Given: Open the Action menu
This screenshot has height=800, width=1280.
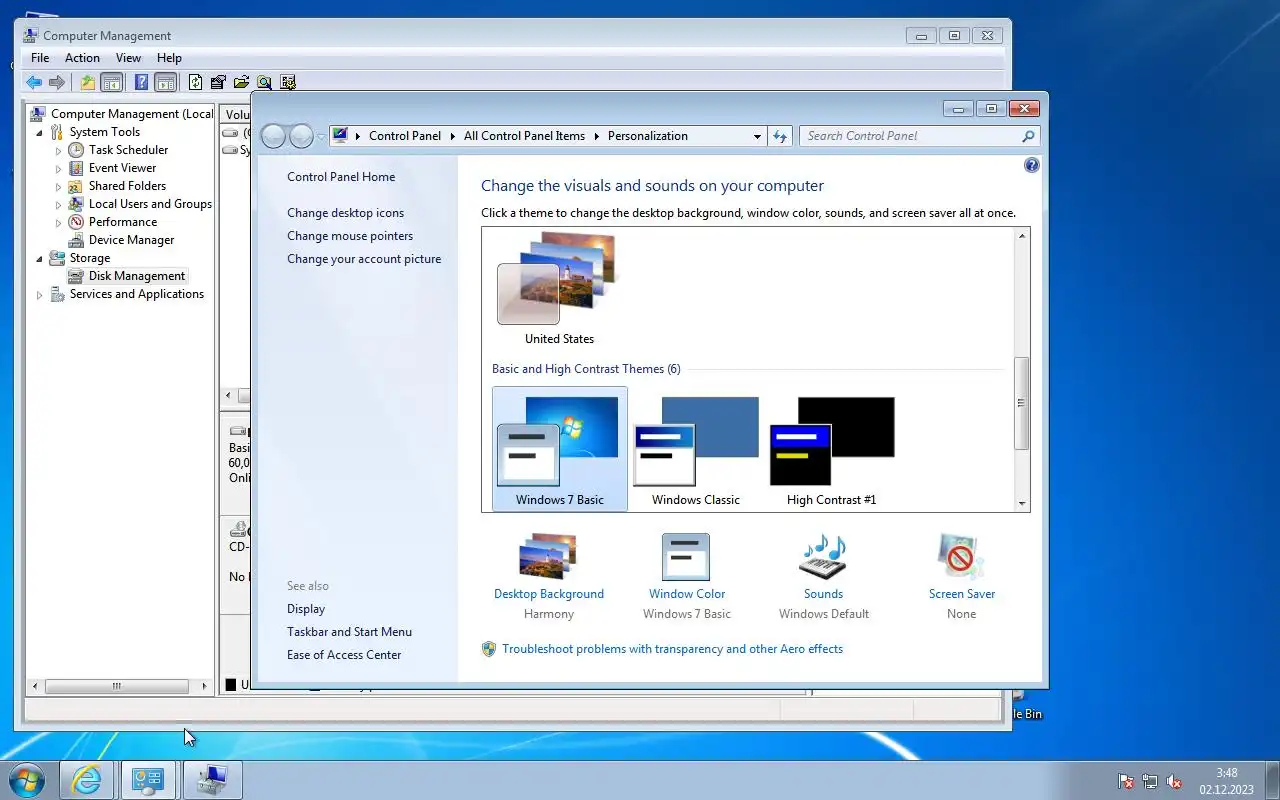Looking at the screenshot, I should tap(82, 58).
